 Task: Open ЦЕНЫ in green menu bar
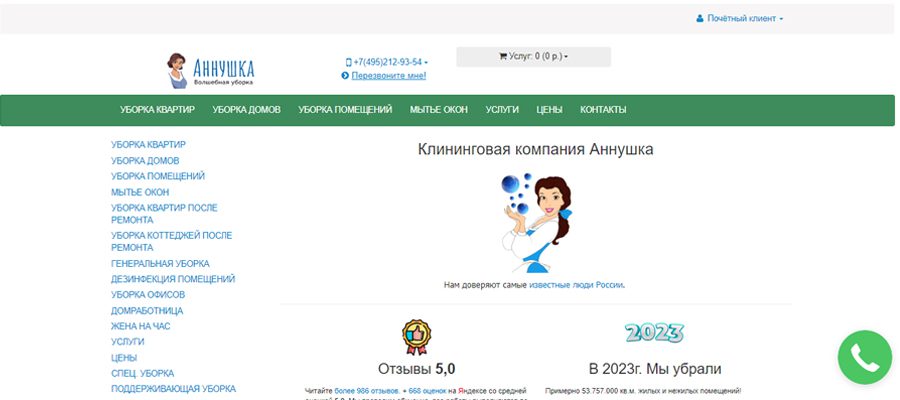(549, 110)
